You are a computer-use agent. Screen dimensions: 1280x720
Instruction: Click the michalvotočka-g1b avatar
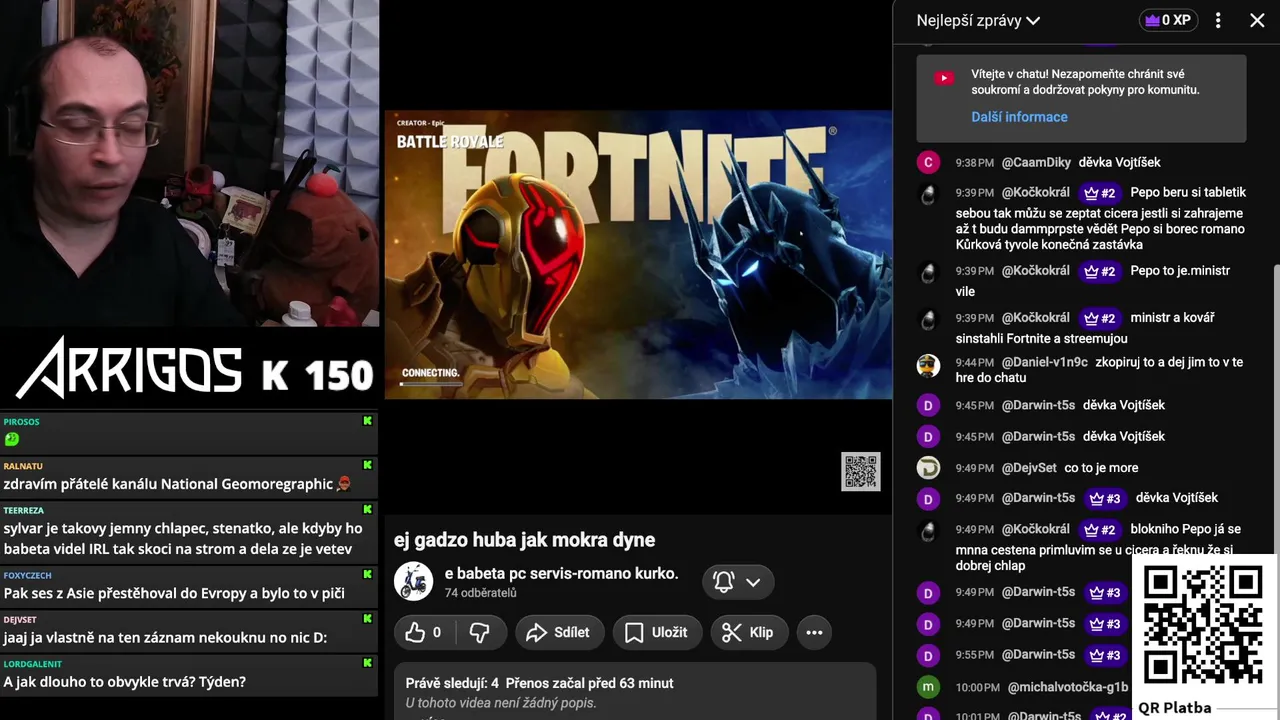point(928,687)
